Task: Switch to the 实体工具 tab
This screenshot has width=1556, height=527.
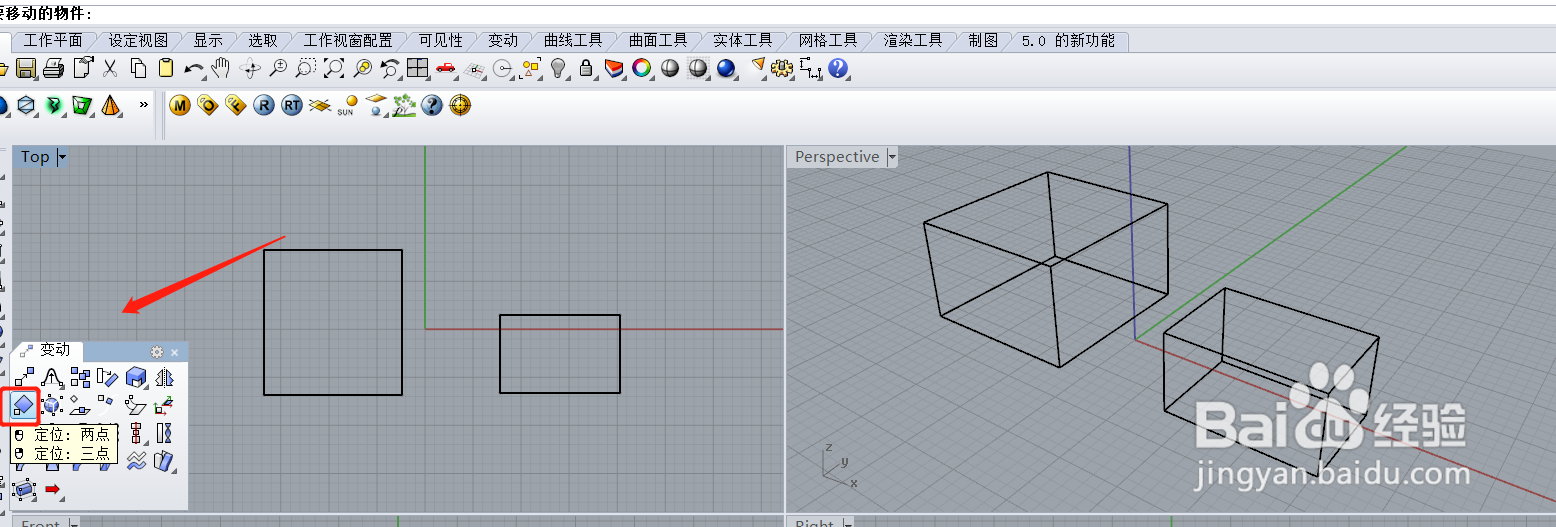Action: click(x=743, y=41)
